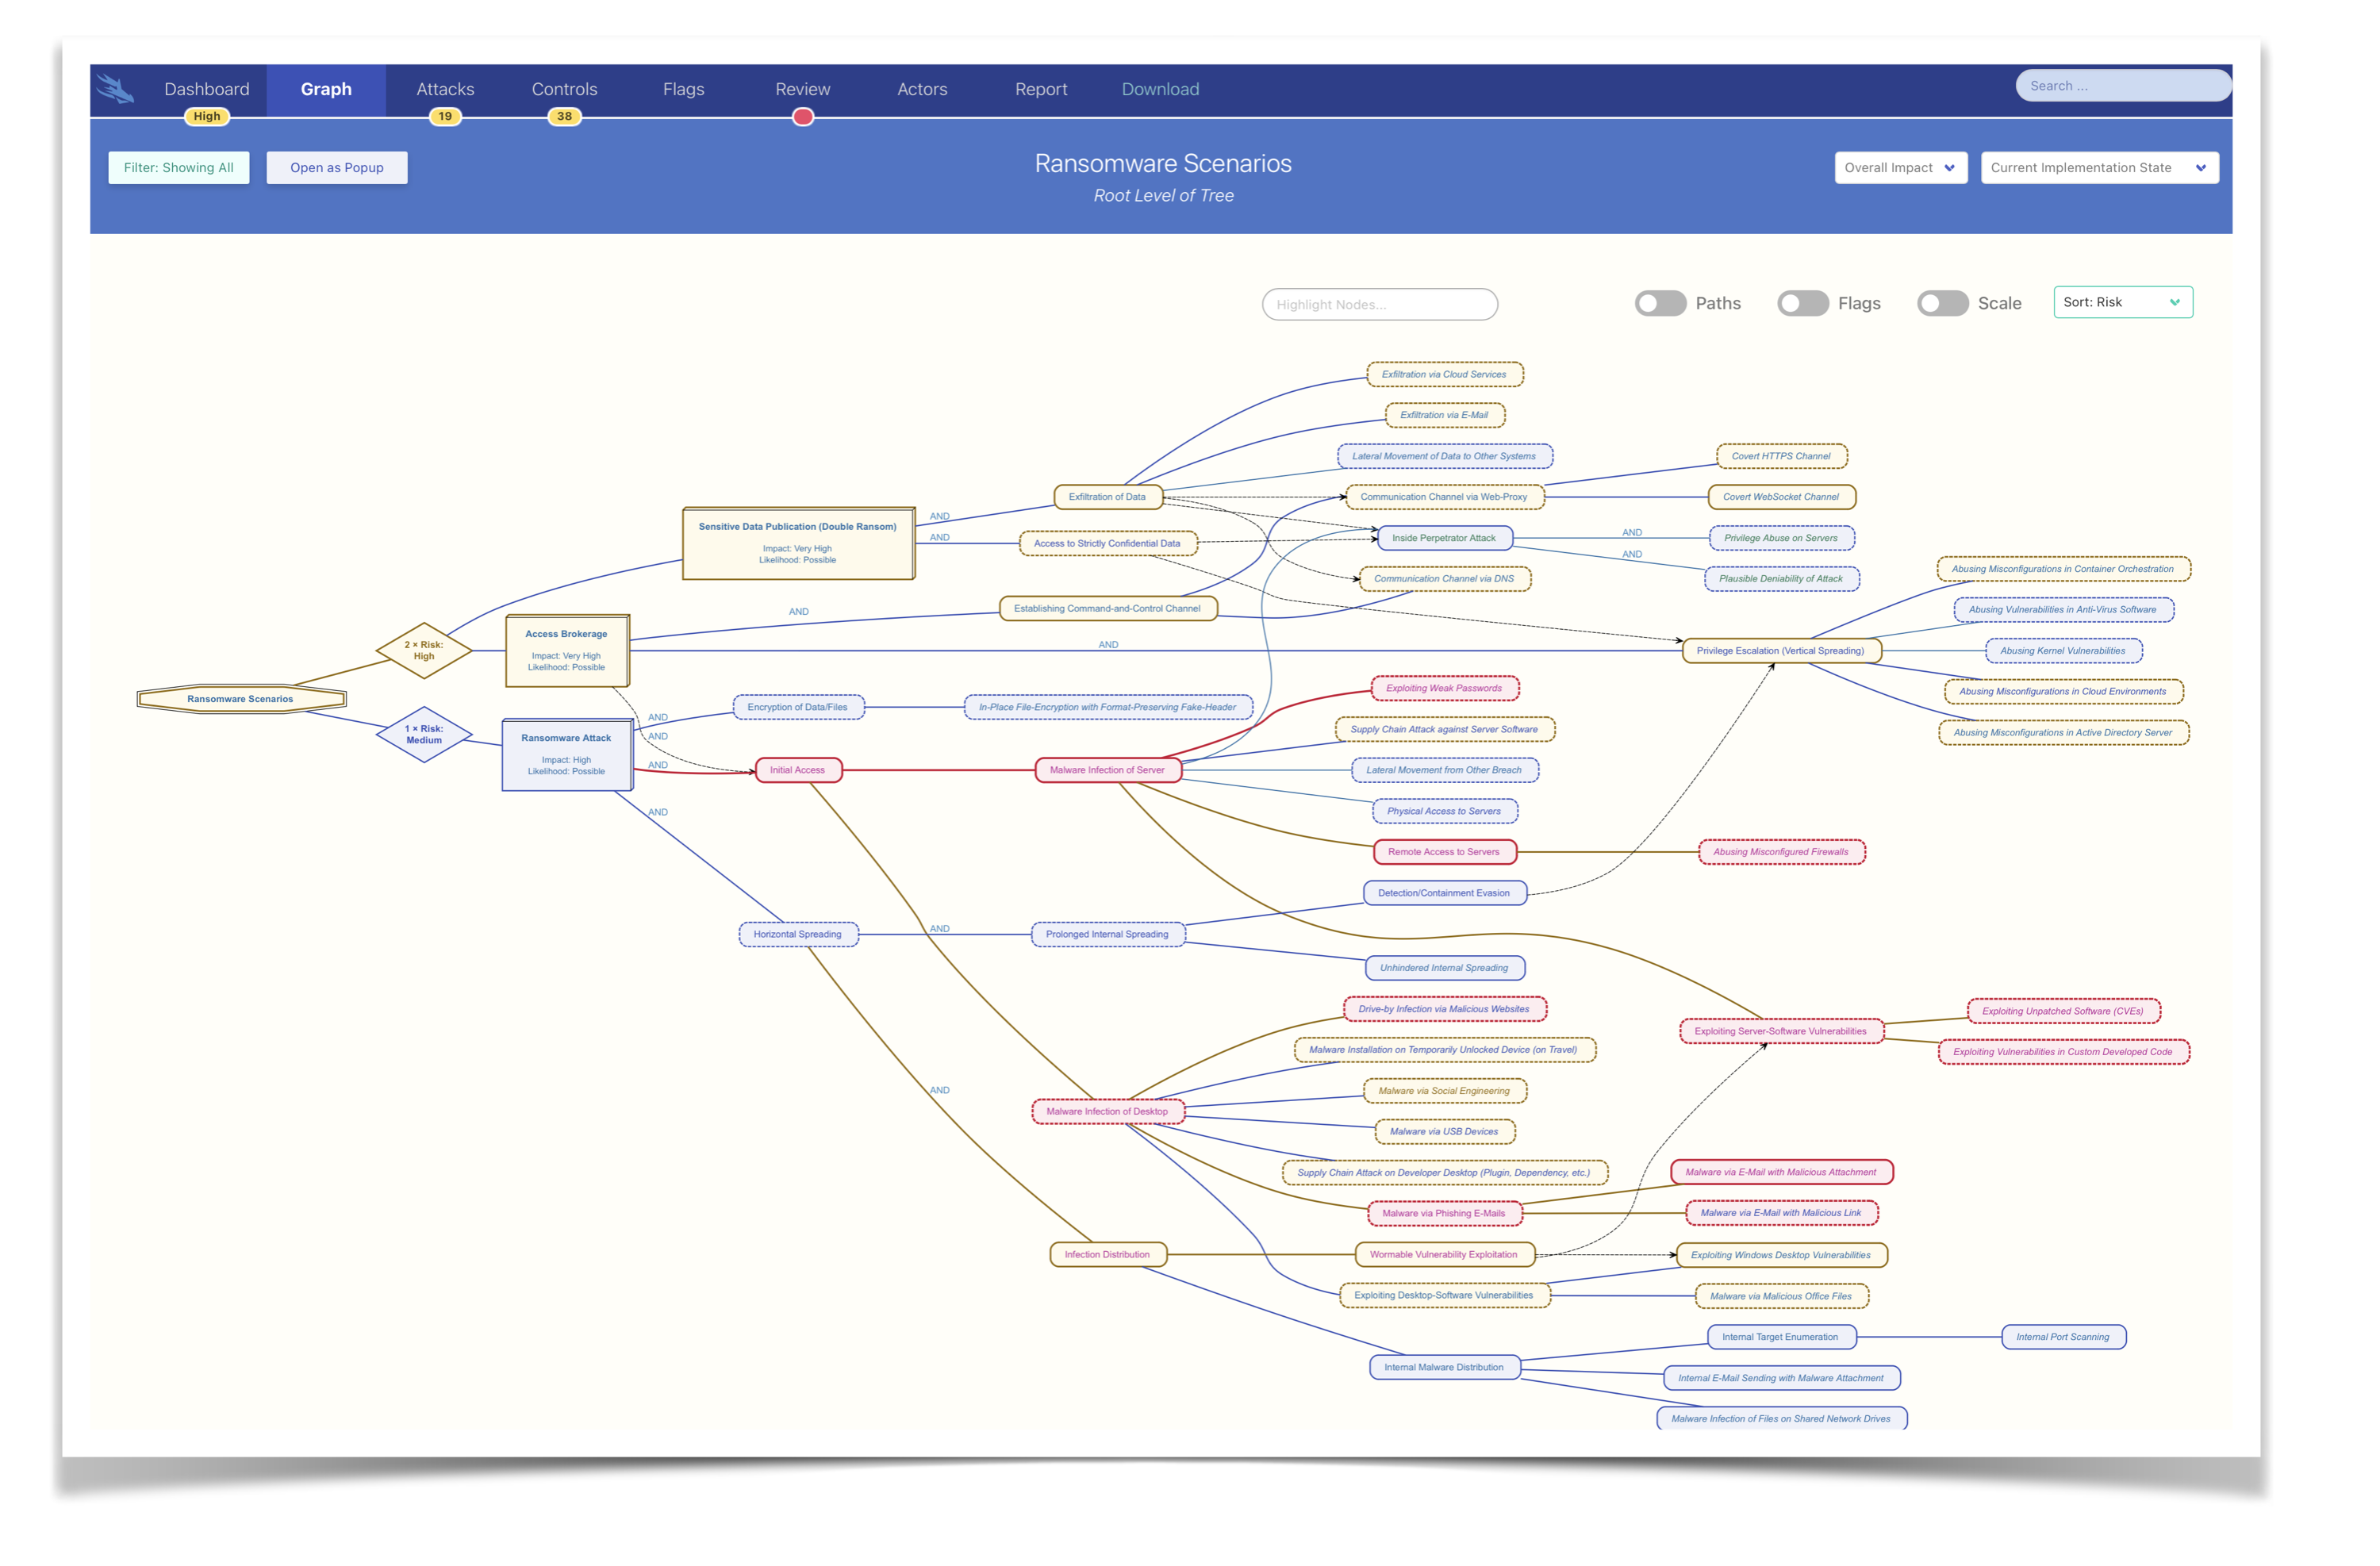Click the red Review indicator dot
Viewport: 2380px width, 1566px height.
tap(802, 118)
